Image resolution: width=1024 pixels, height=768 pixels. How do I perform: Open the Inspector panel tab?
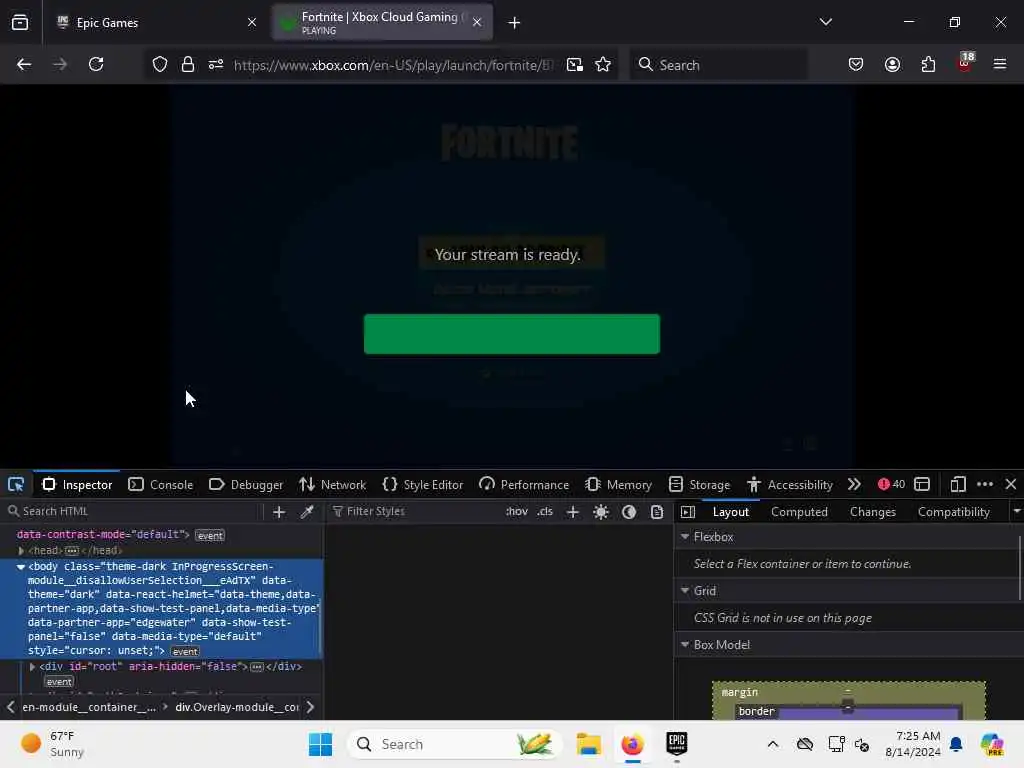pos(77,485)
